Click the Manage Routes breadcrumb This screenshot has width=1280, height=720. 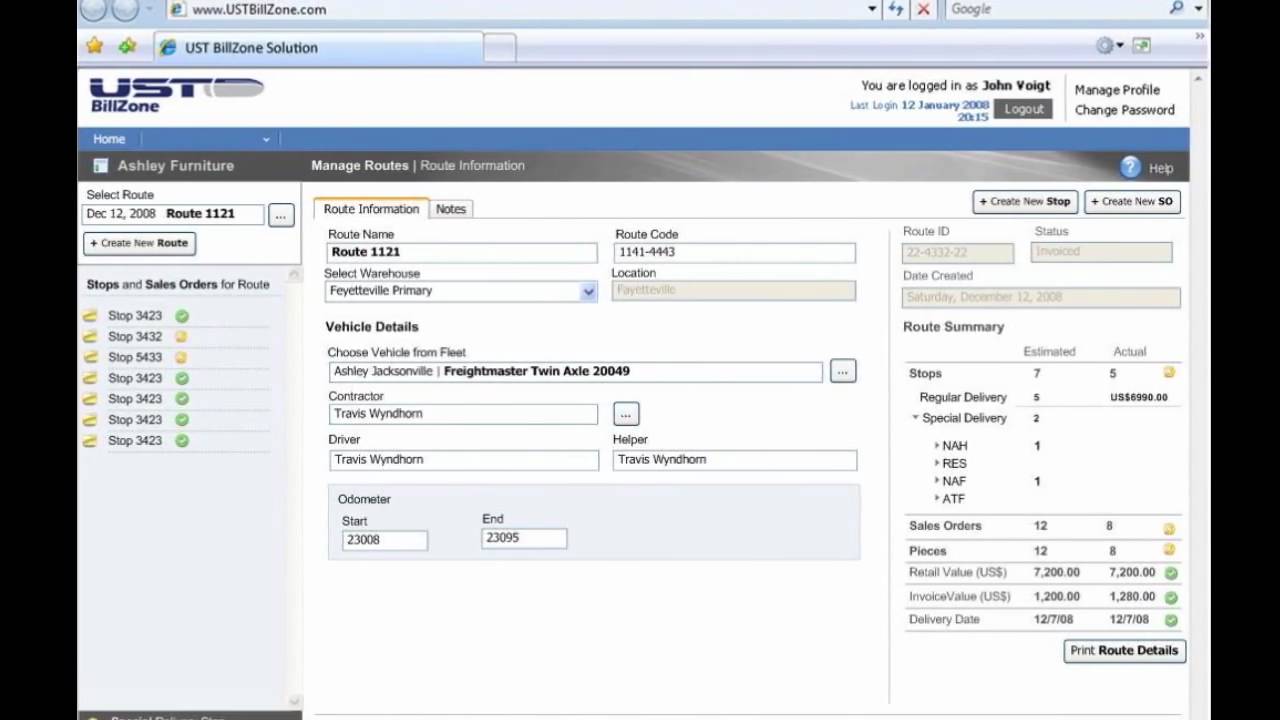(359, 166)
